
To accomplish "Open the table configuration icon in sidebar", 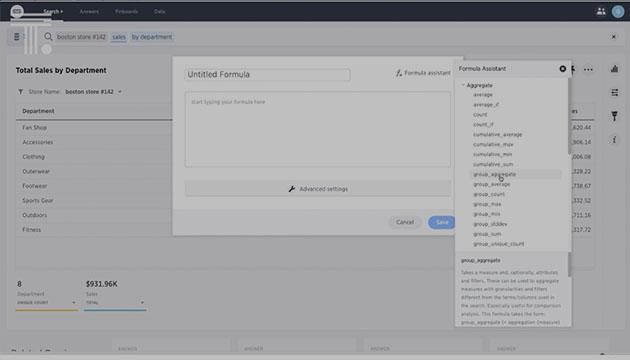I will point(614,92).
